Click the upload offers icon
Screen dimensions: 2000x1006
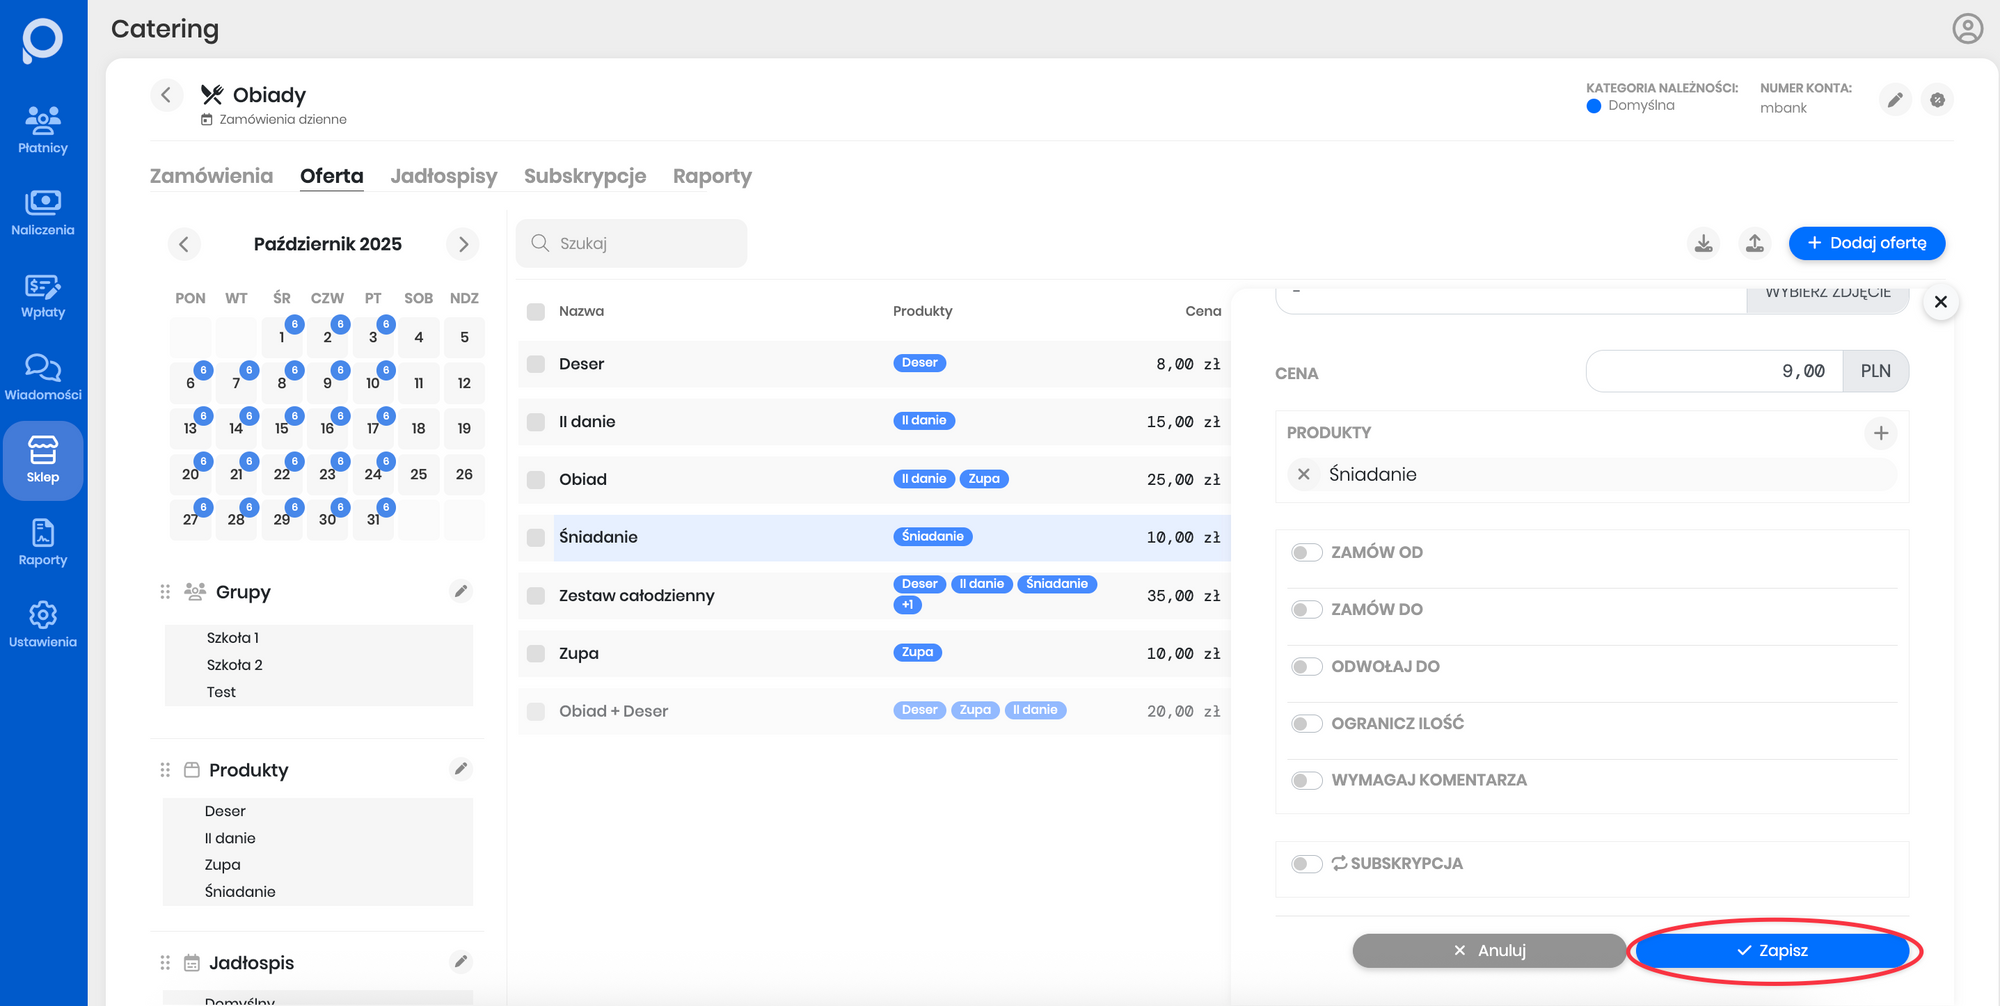1755,243
